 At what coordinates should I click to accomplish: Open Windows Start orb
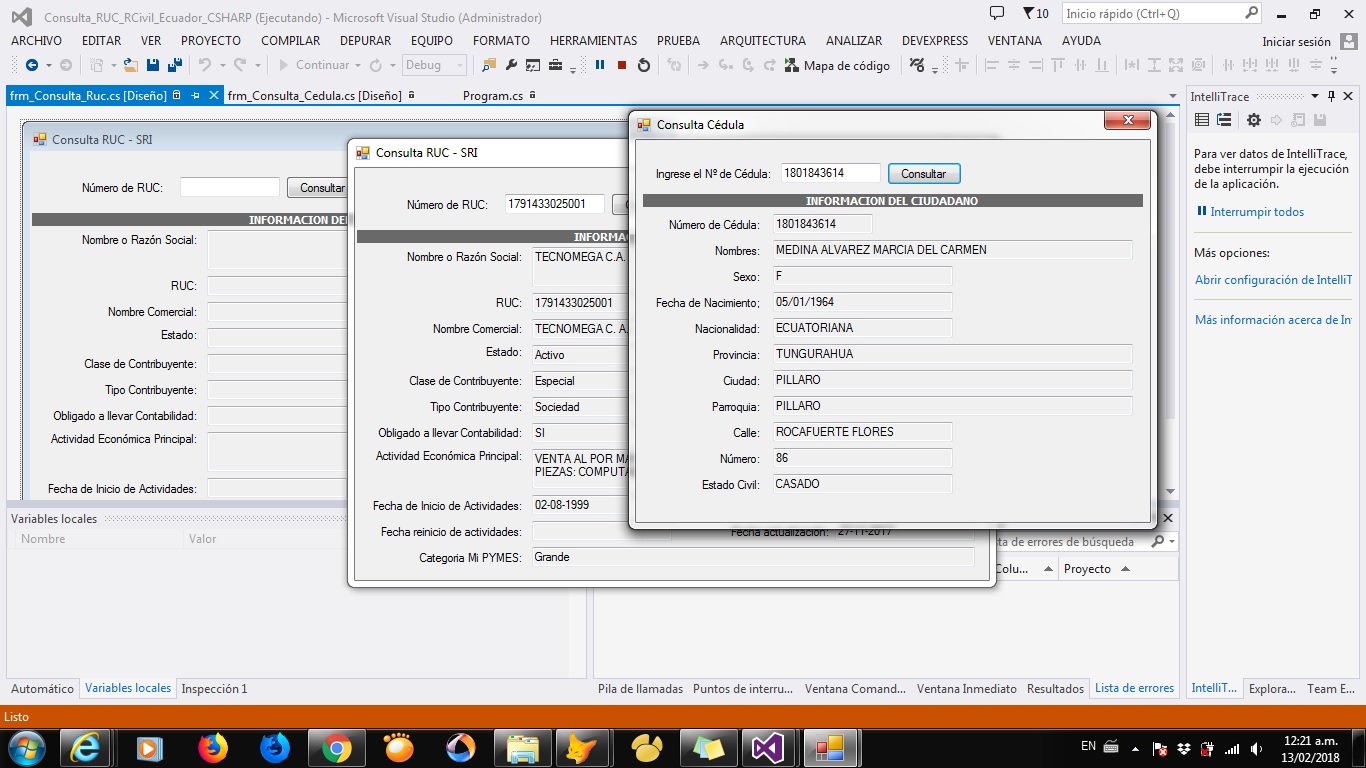26,747
